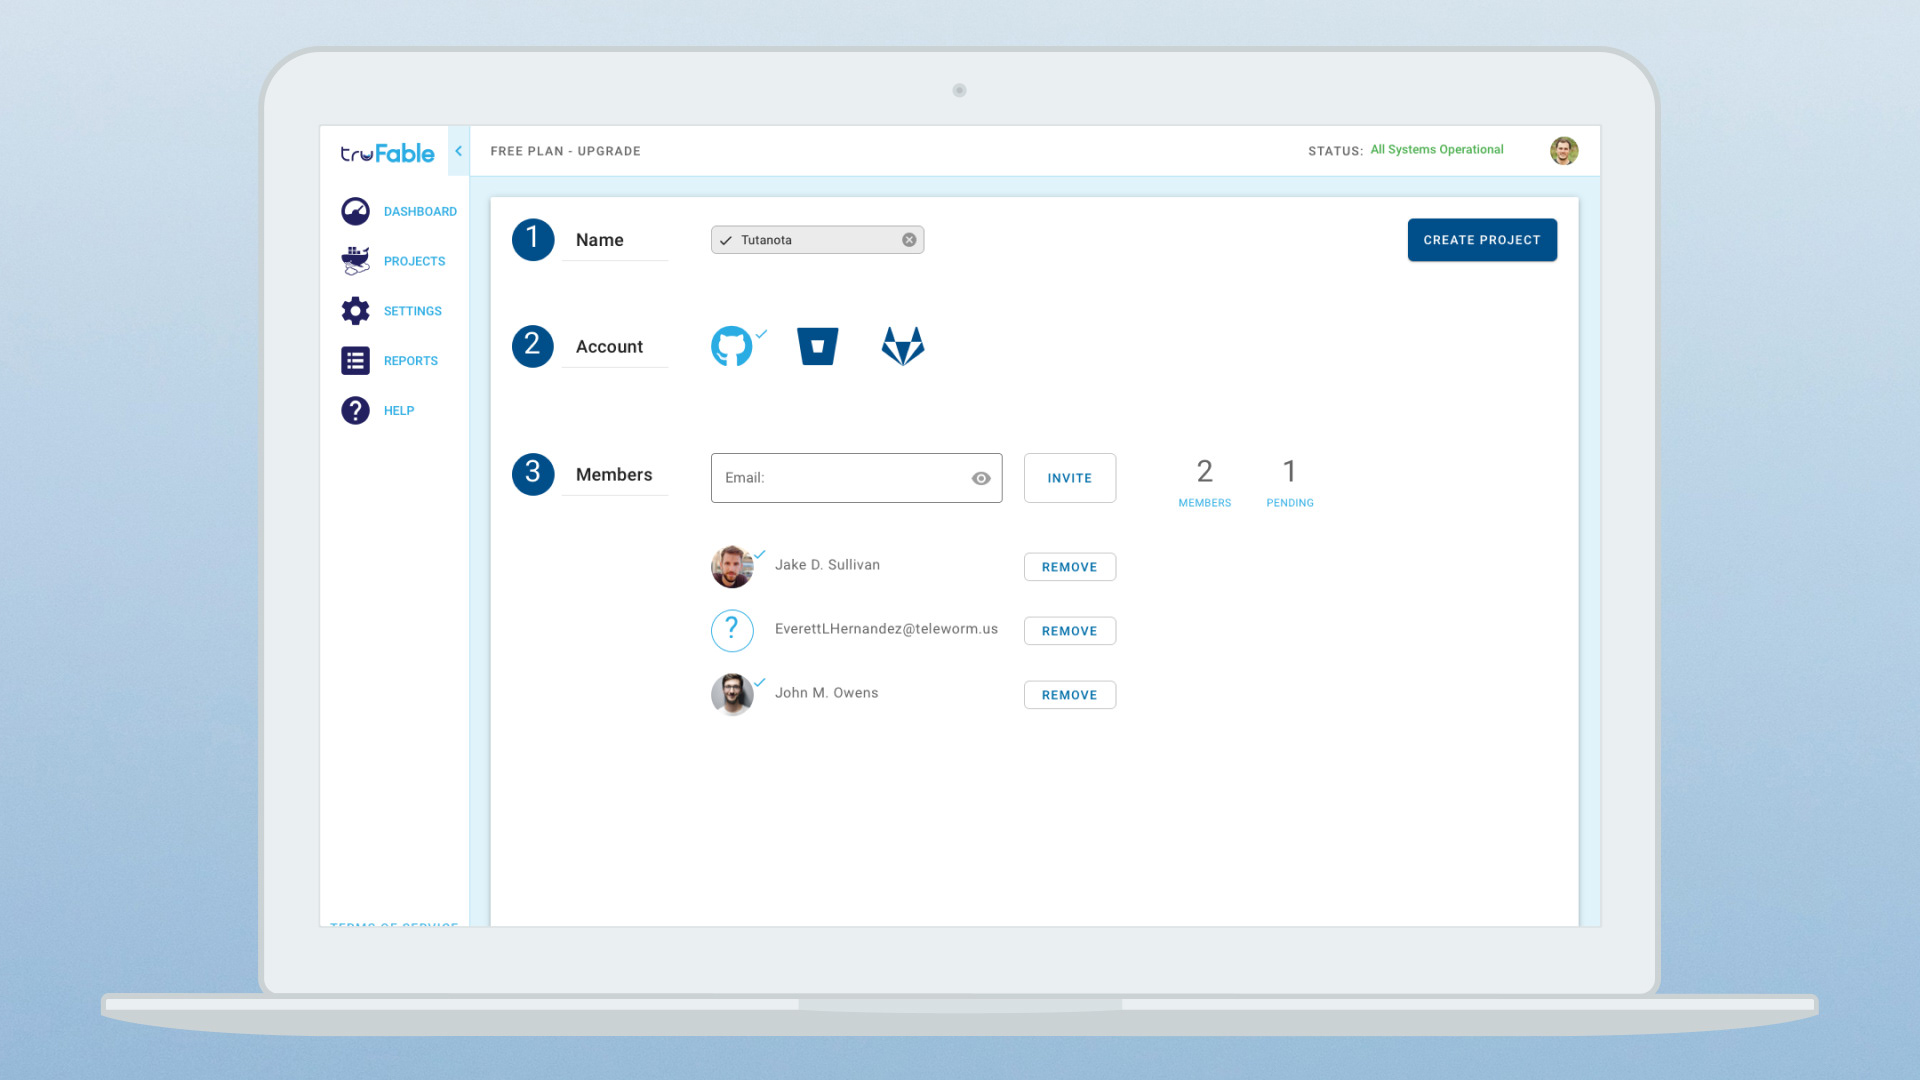Open the Projects menu item
The height and width of the screenshot is (1080, 1920).
tap(414, 261)
